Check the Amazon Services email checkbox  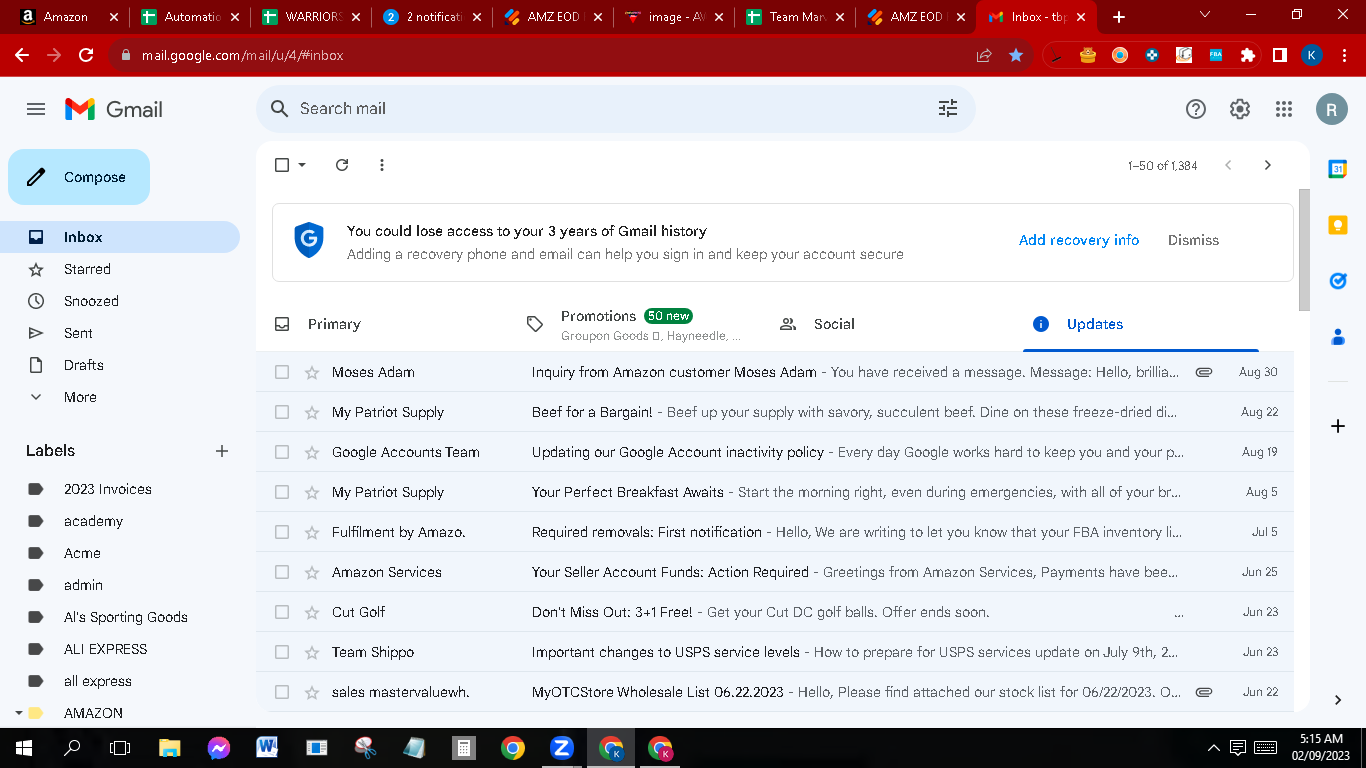click(282, 572)
